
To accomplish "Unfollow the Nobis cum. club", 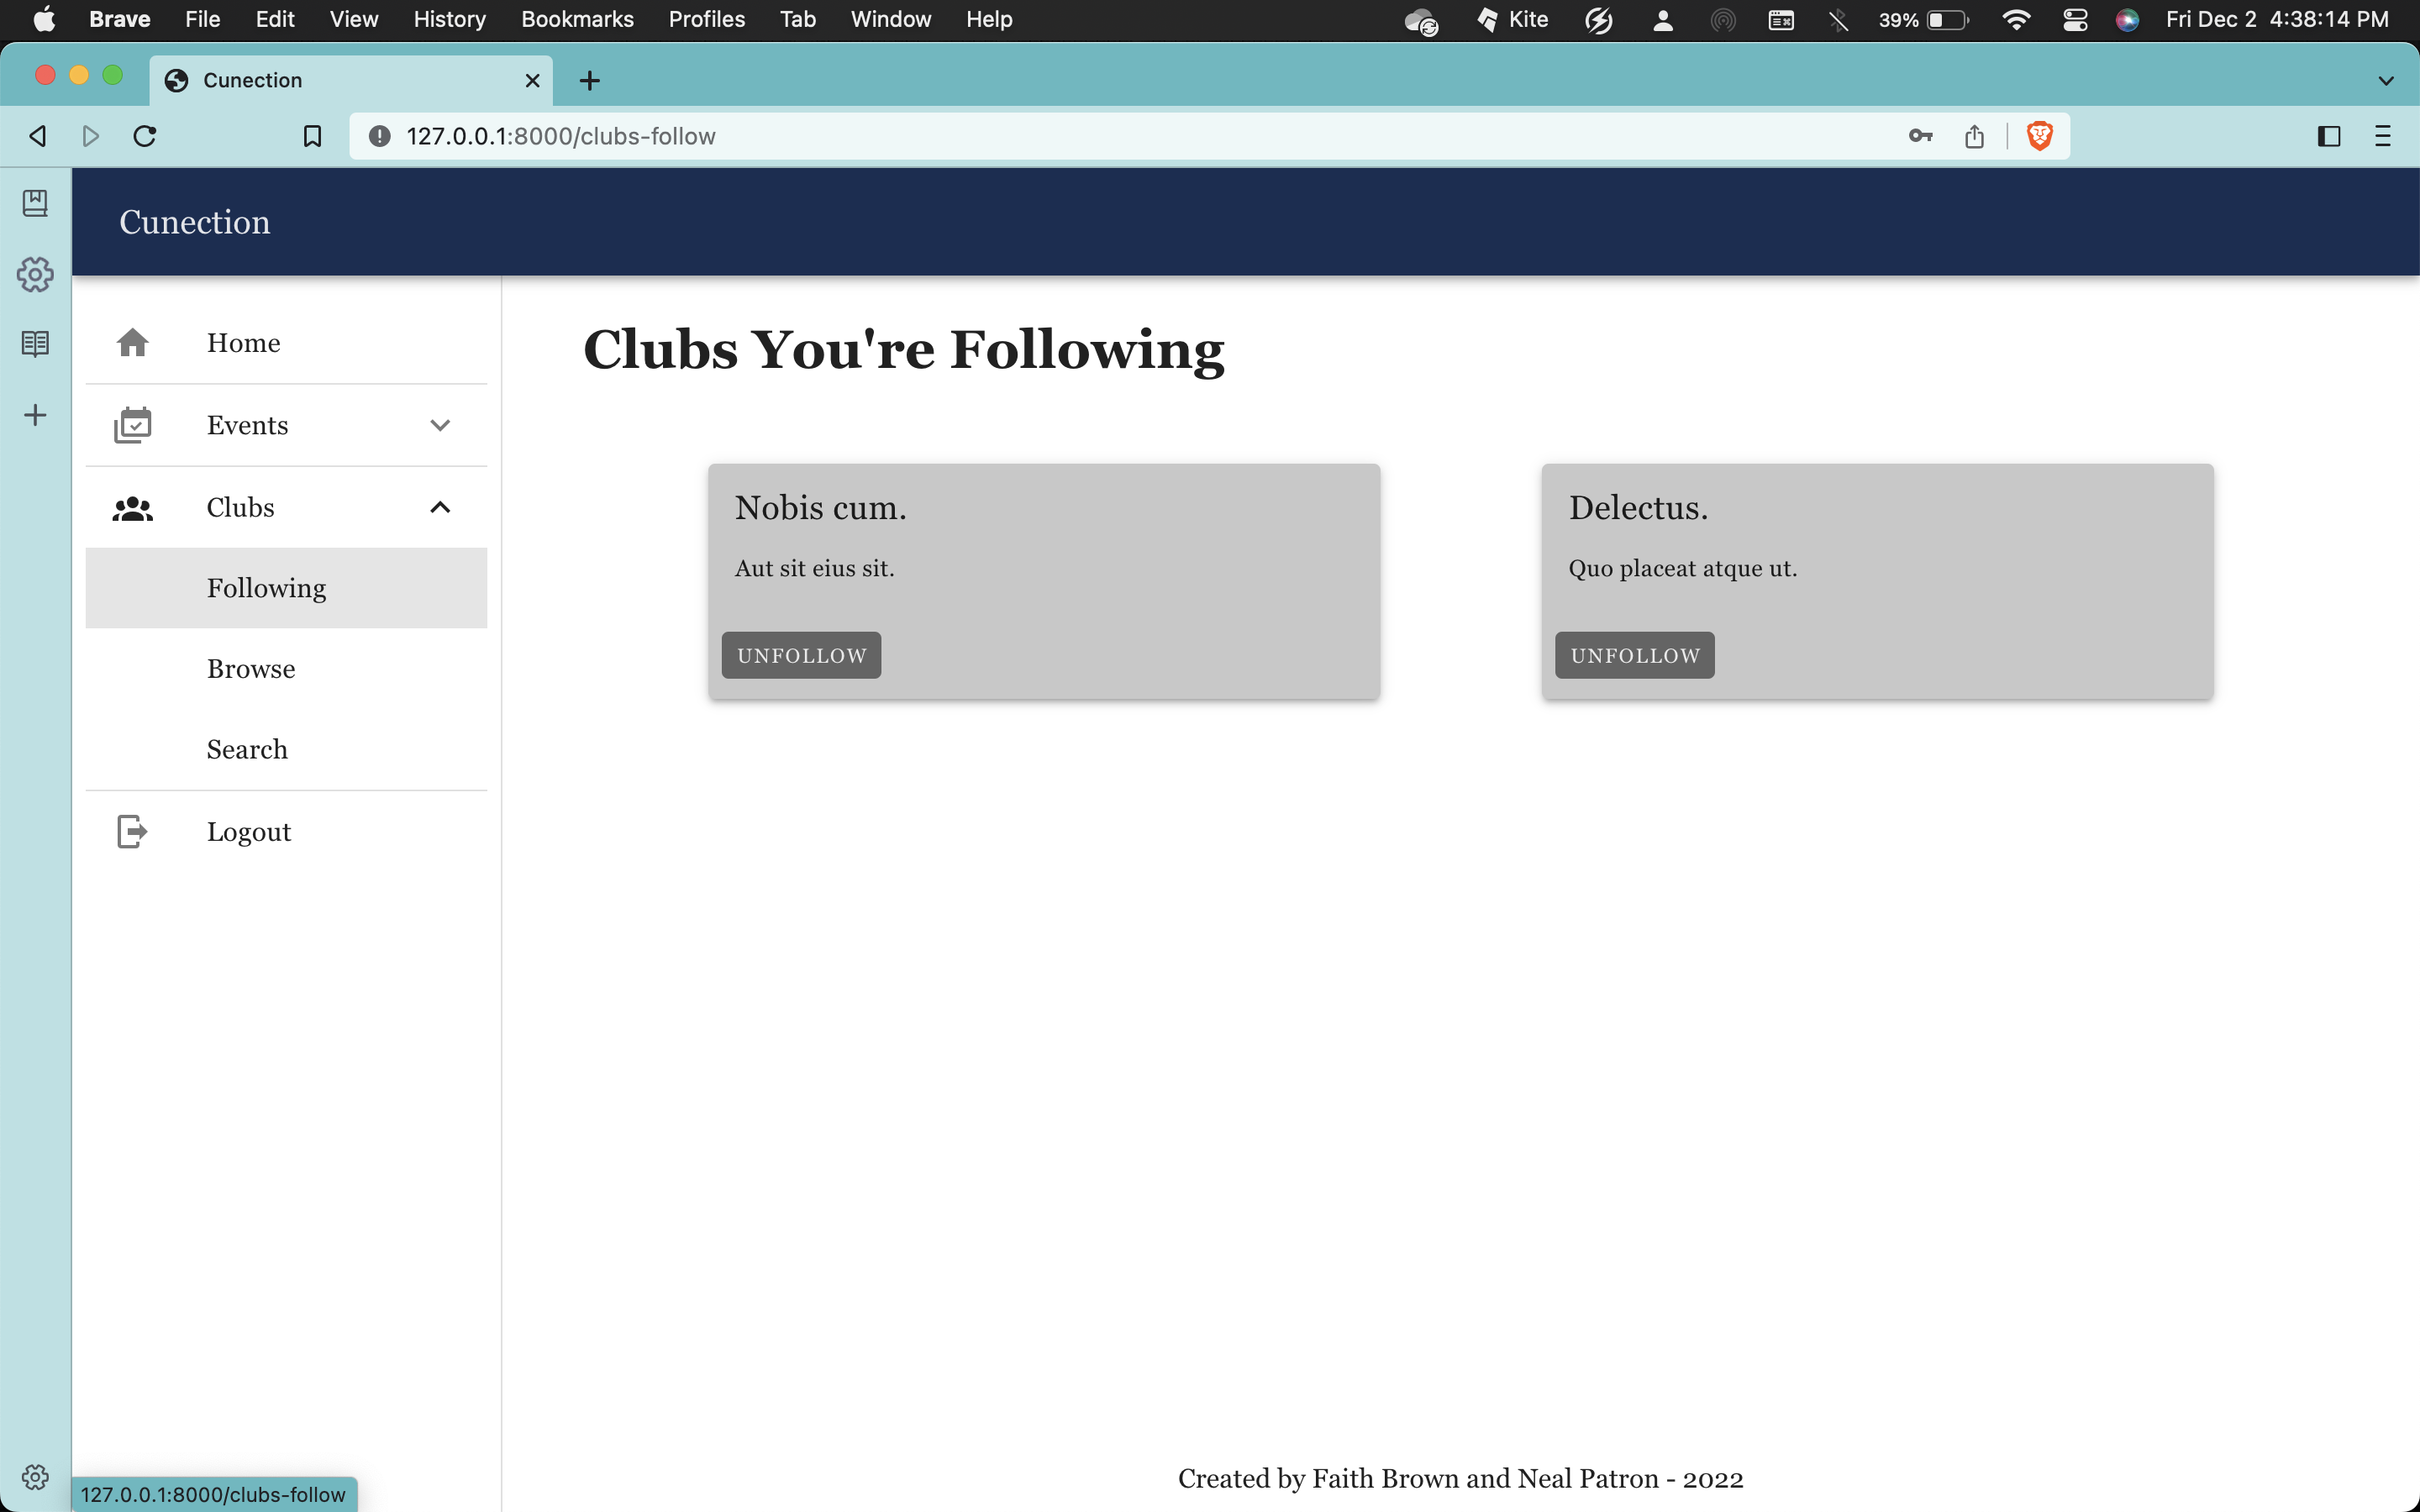I will coord(801,655).
